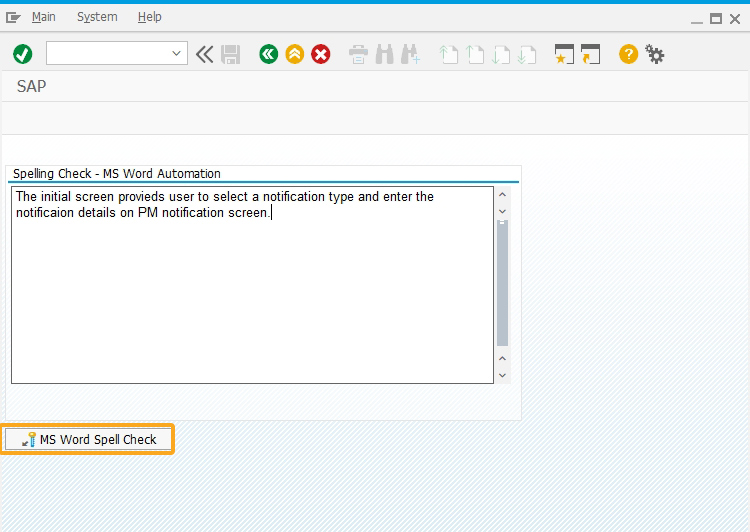Click the Previous Page icon
The width and height of the screenshot is (750, 532).
point(474,54)
